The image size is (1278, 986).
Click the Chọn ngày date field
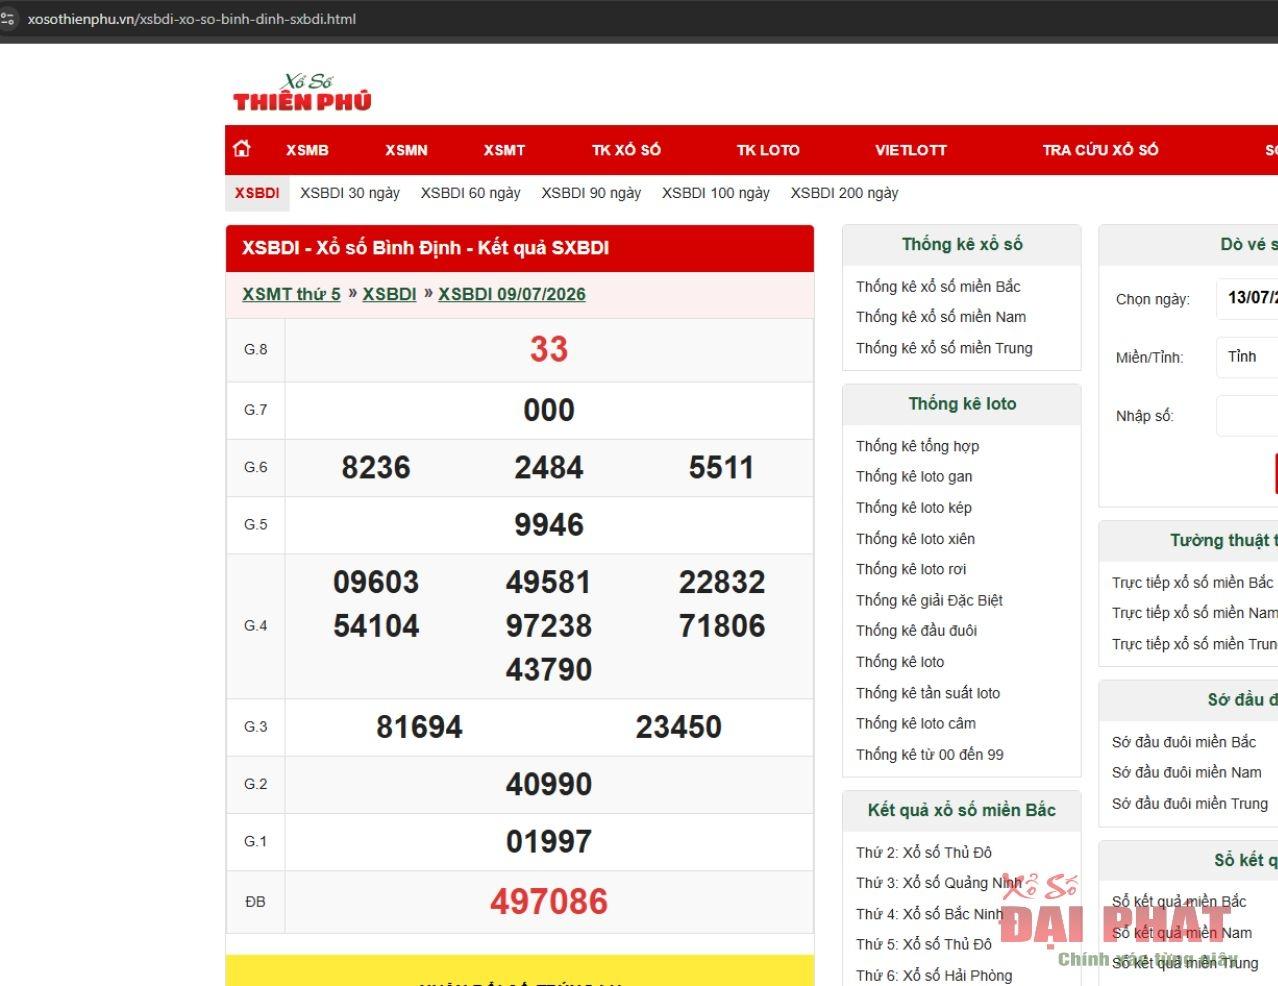click(1247, 298)
